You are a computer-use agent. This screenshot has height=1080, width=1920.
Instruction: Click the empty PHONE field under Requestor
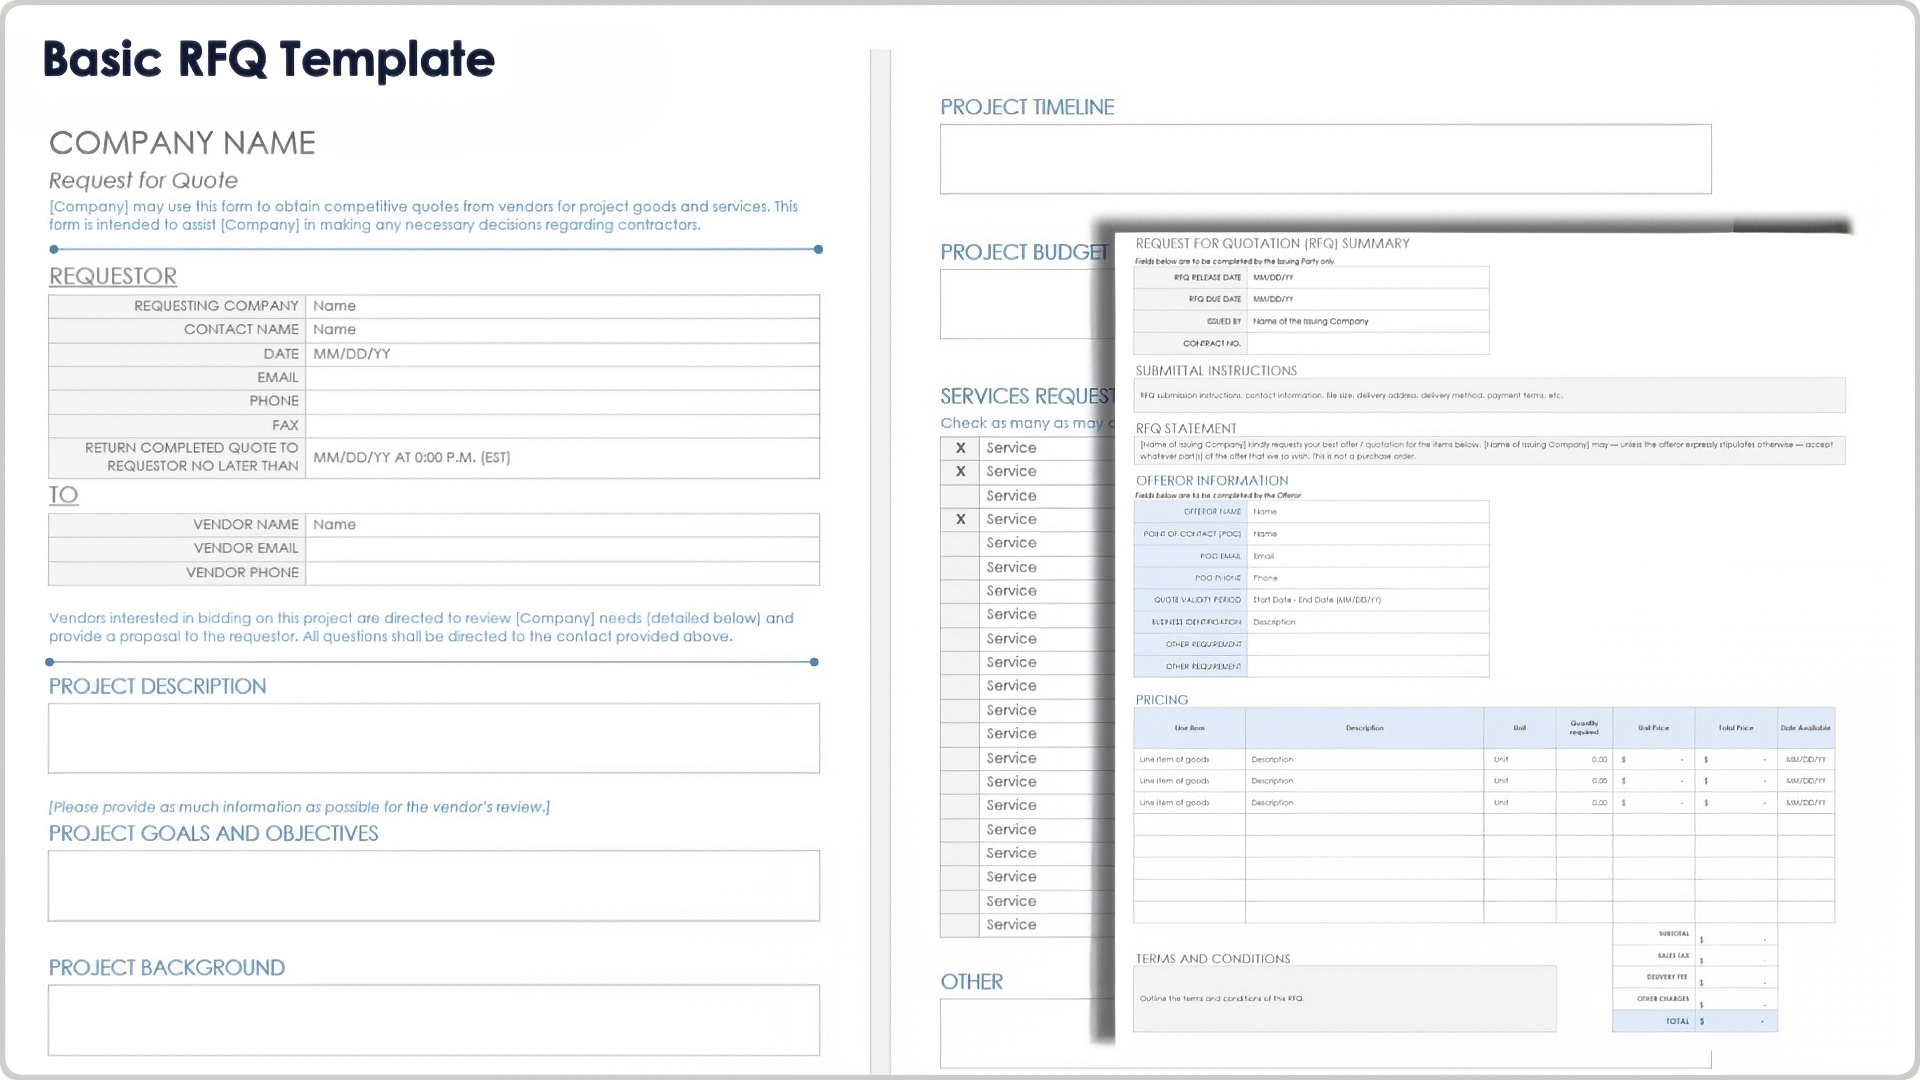pos(562,401)
